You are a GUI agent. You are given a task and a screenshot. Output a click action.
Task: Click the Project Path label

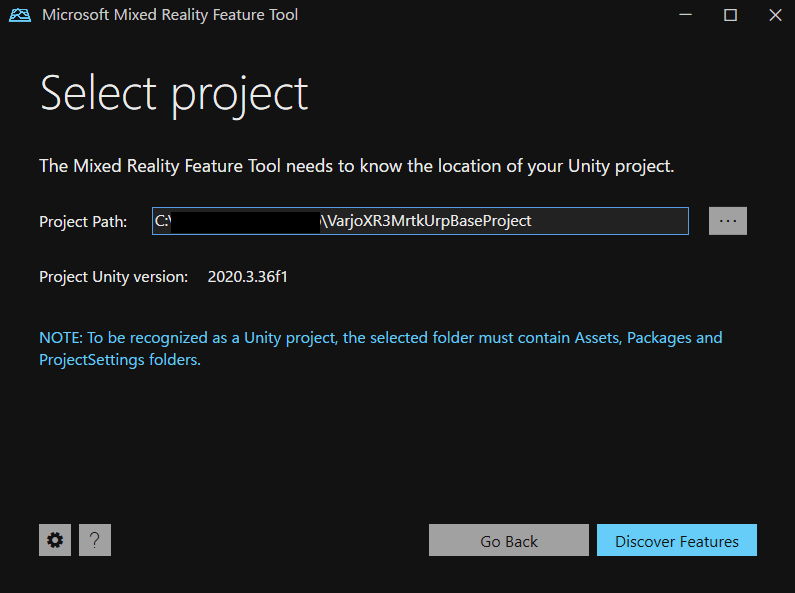pos(83,222)
